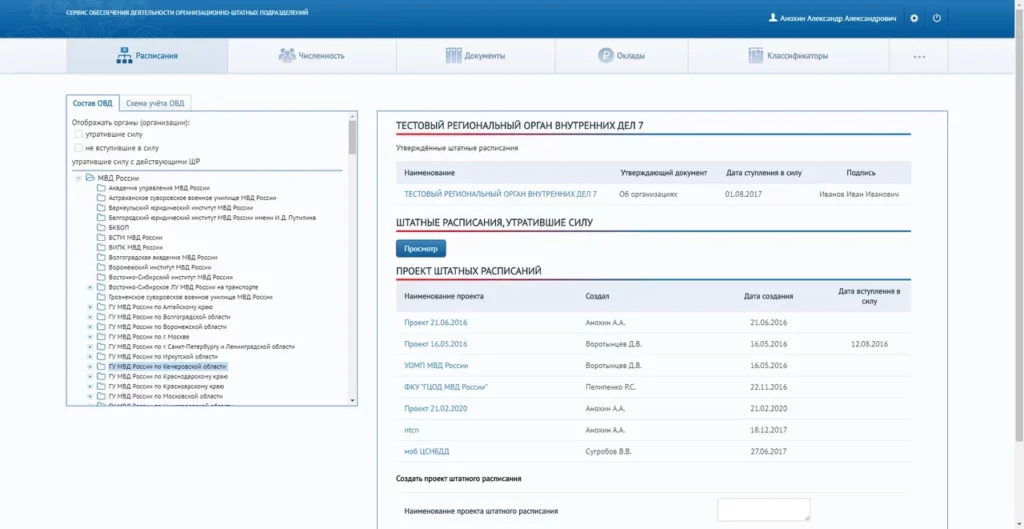Open the Классификаторы menu label
The height and width of the screenshot is (529, 1024).
pyautogui.click(x=797, y=56)
